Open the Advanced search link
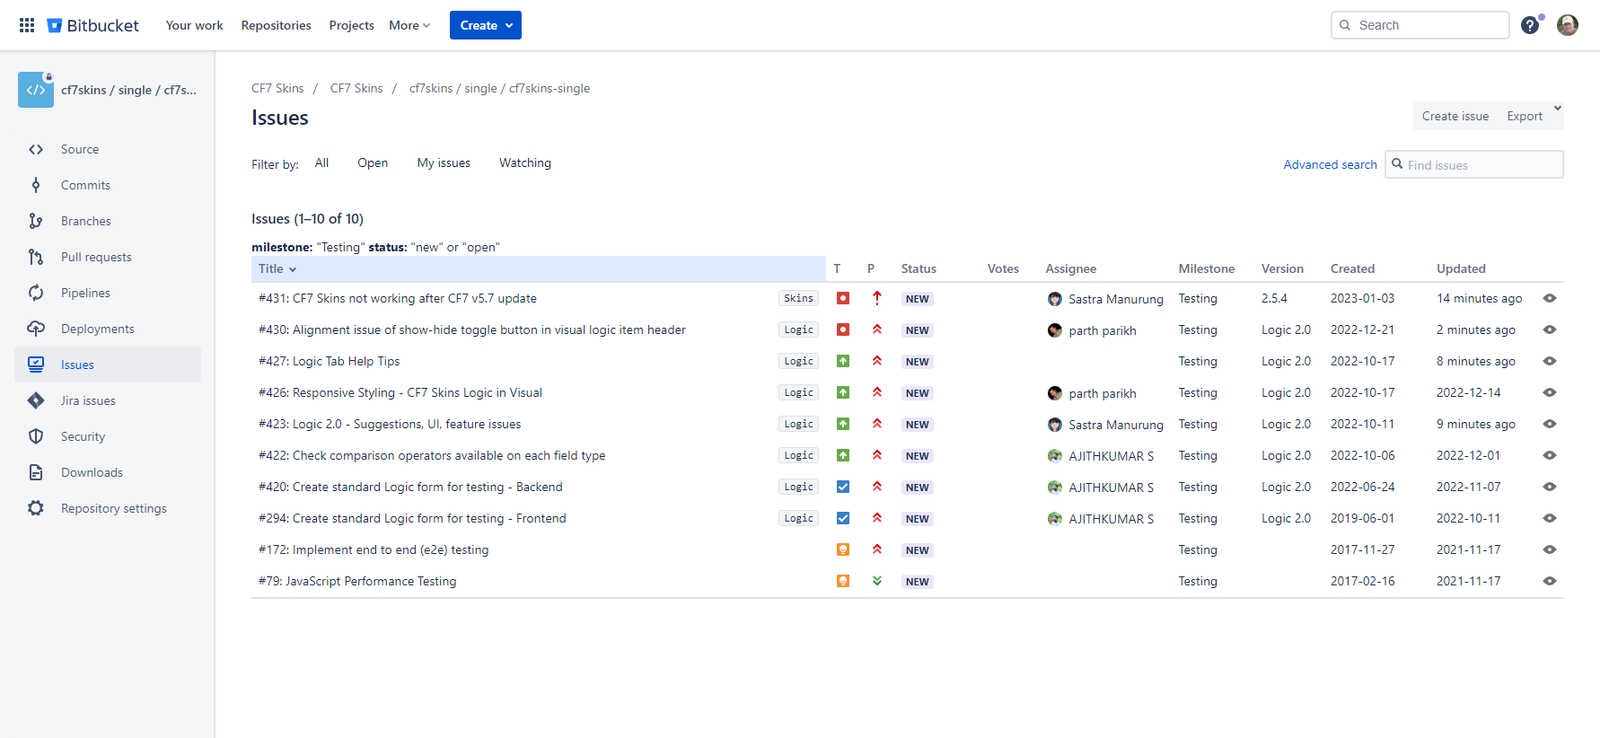The height and width of the screenshot is (738, 1600). [x=1329, y=165]
